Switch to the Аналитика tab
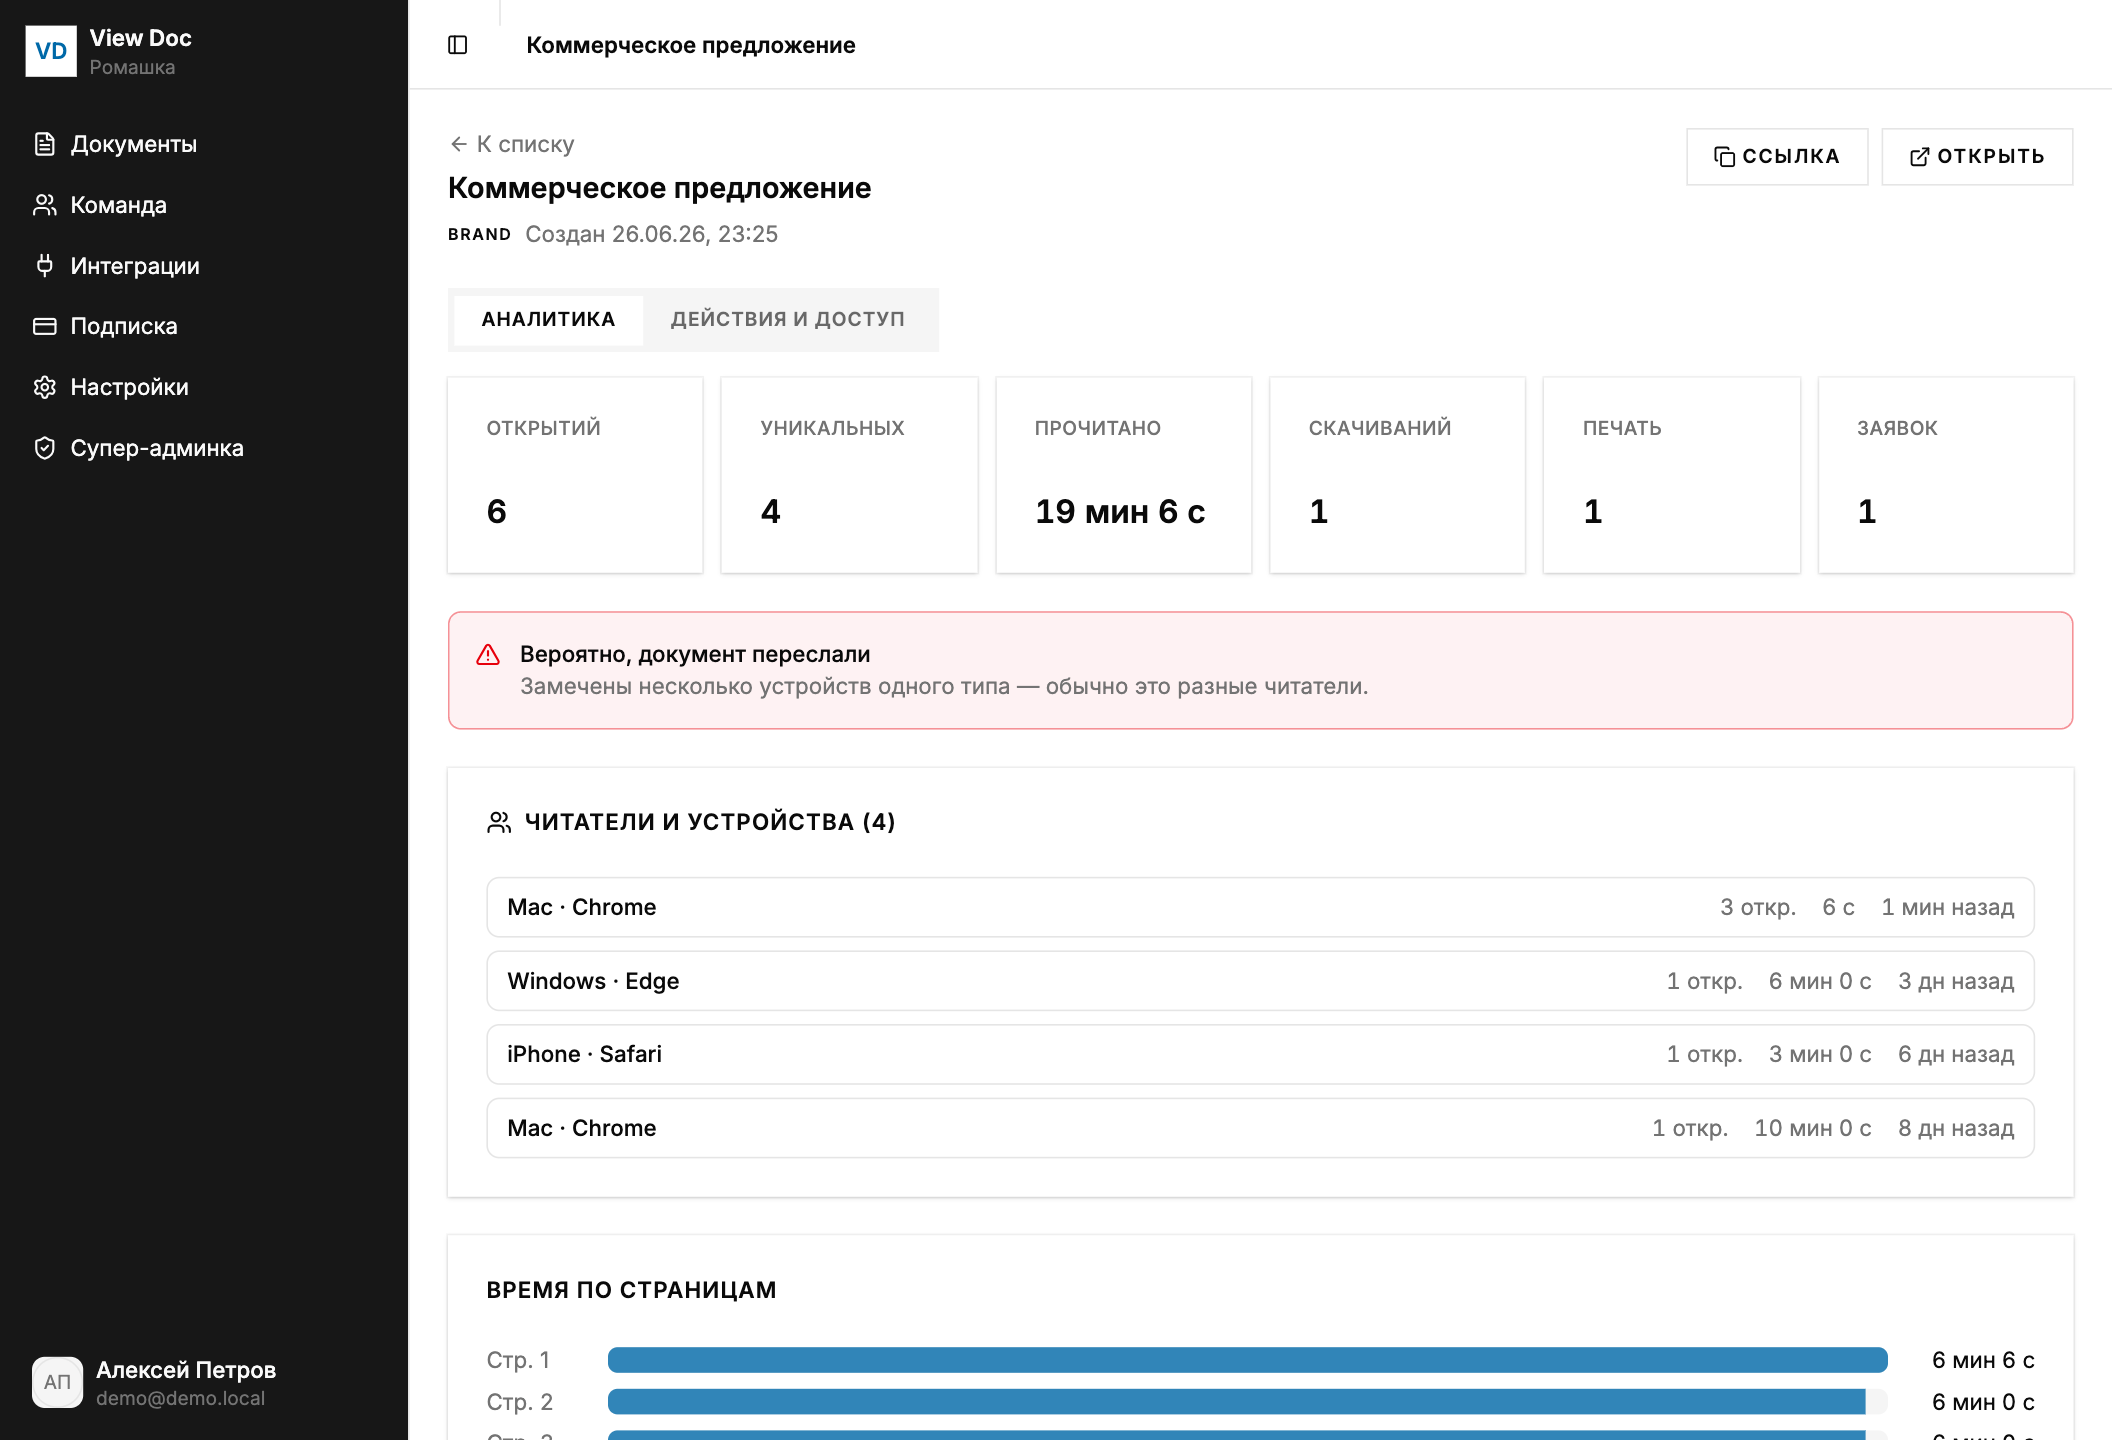The height and width of the screenshot is (1440, 2112). (x=548, y=319)
